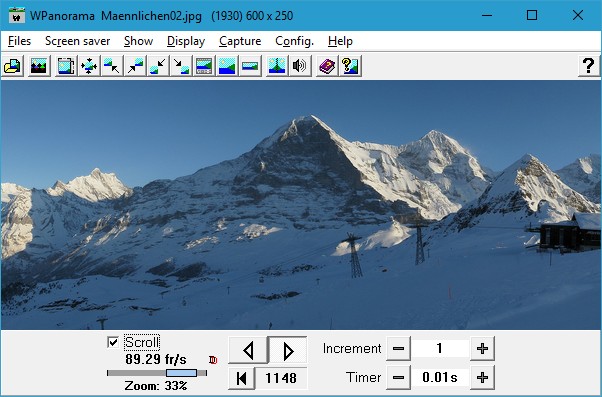Increase the Increment value
Screen dimensions: 602x397
pyautogui.click(x=482, y=349)
